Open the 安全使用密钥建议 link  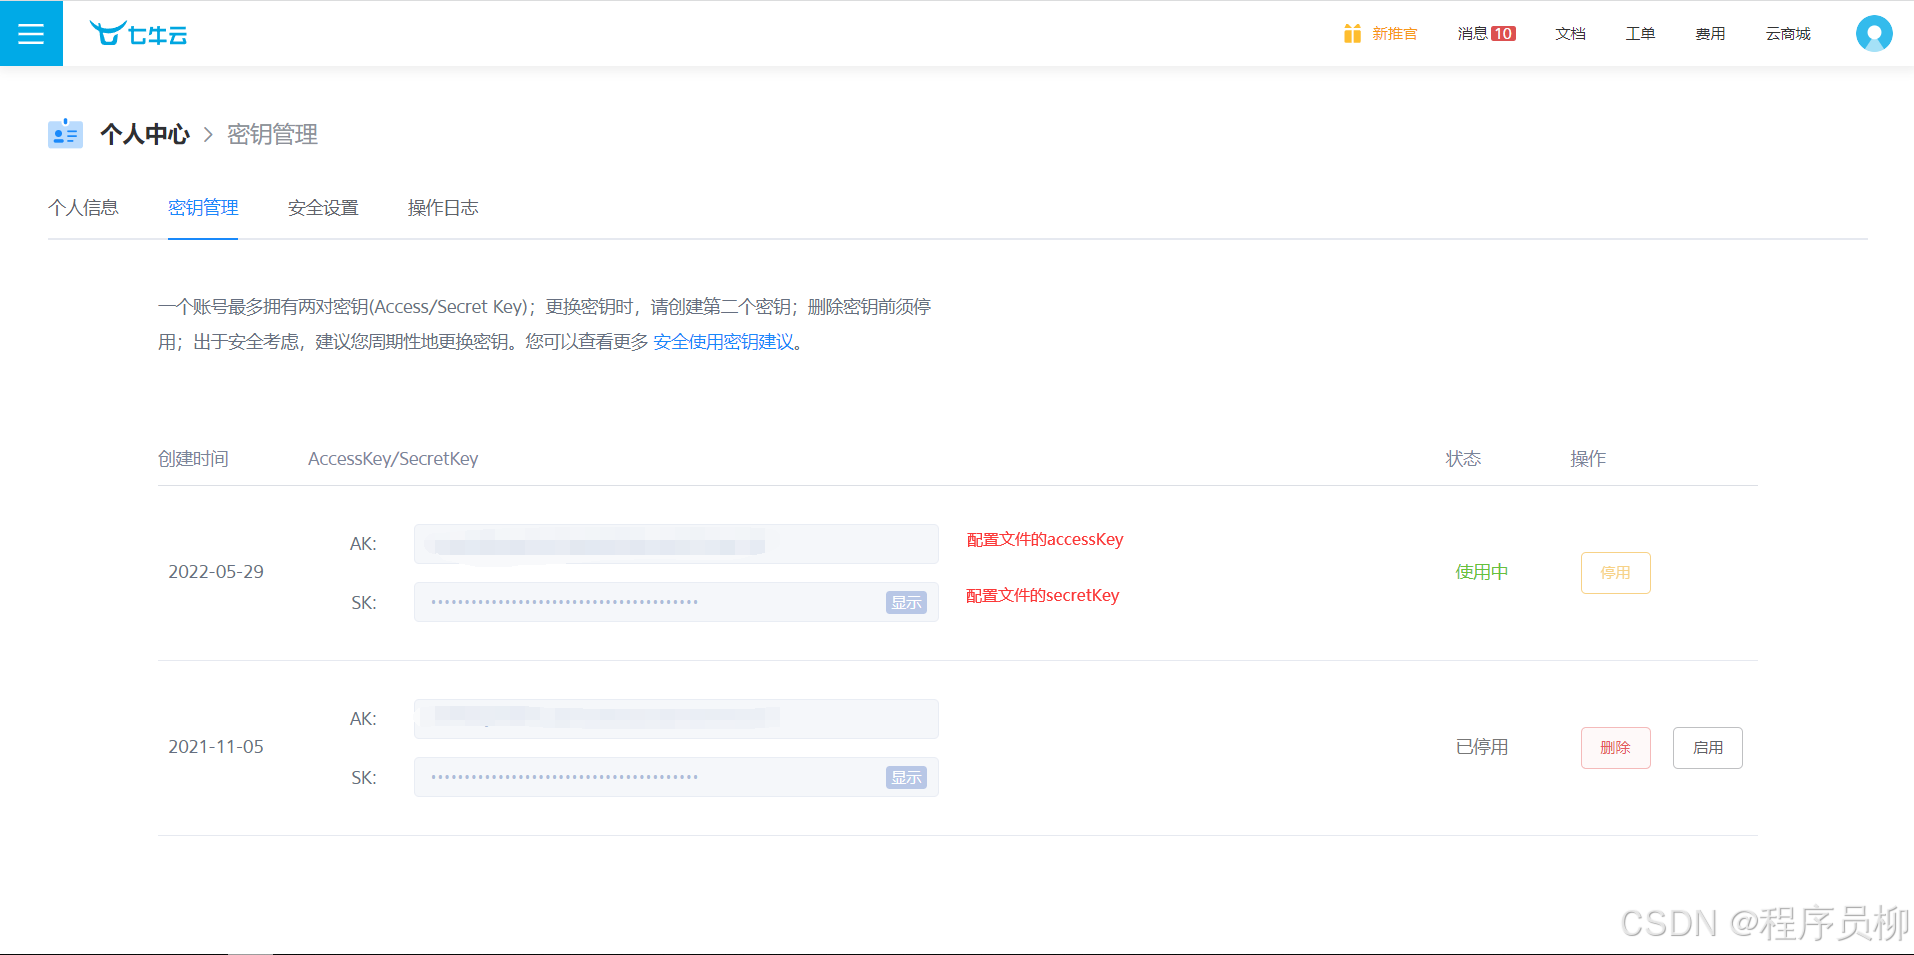[x=723, y=342]
